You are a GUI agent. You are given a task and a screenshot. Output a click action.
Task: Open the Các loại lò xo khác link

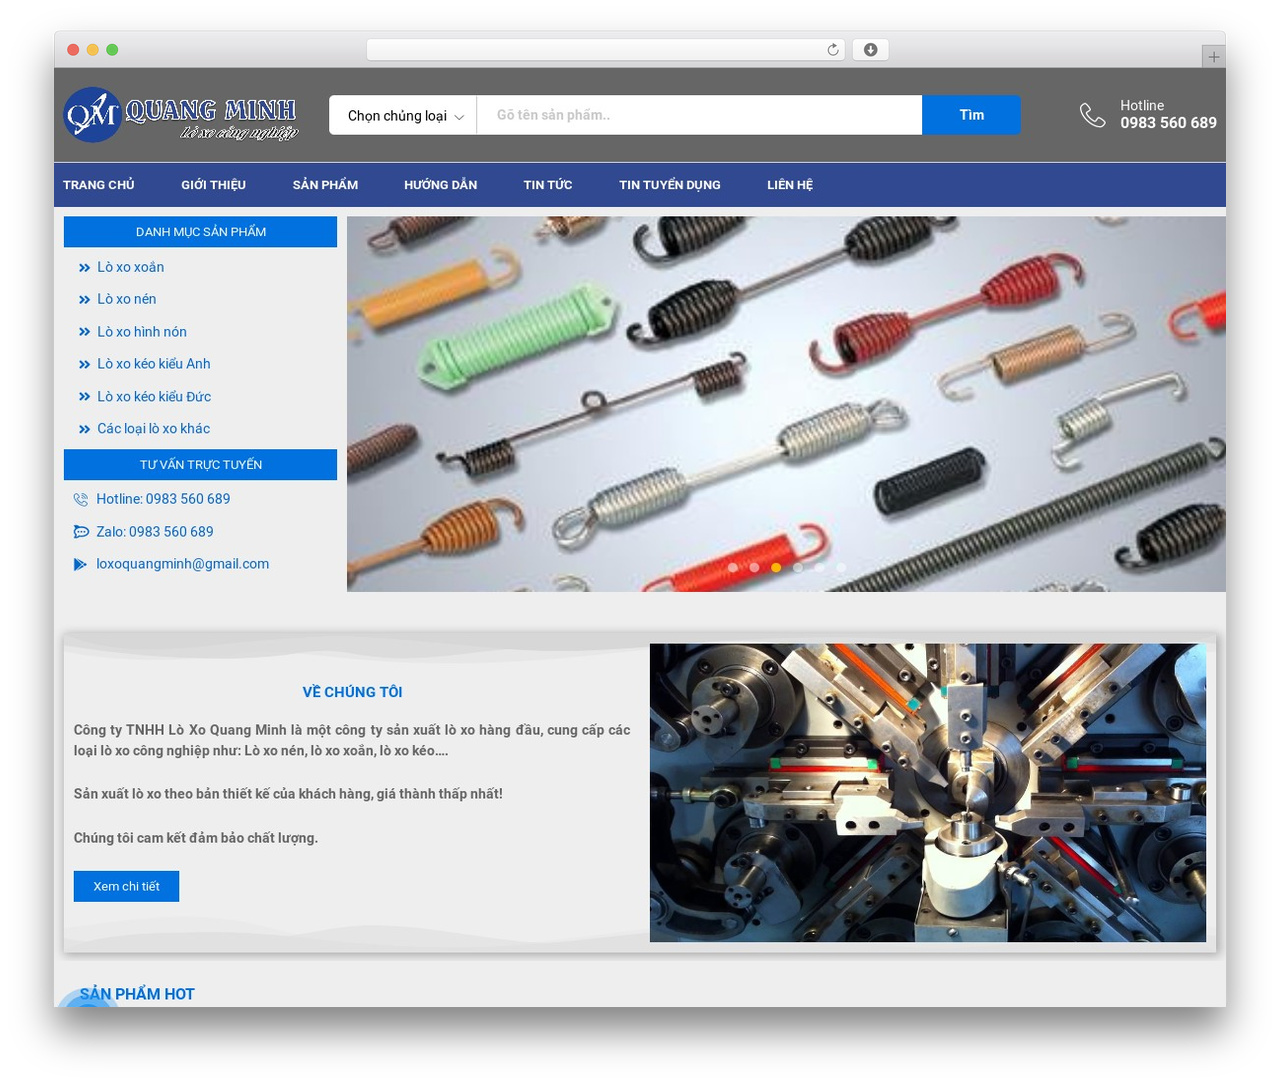(x=153, y=429)
